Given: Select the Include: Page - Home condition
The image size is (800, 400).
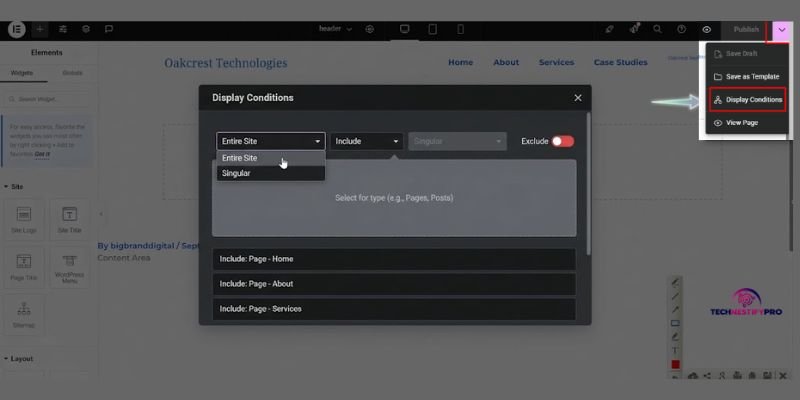Looking at the screenshot, I should [394, 259].
